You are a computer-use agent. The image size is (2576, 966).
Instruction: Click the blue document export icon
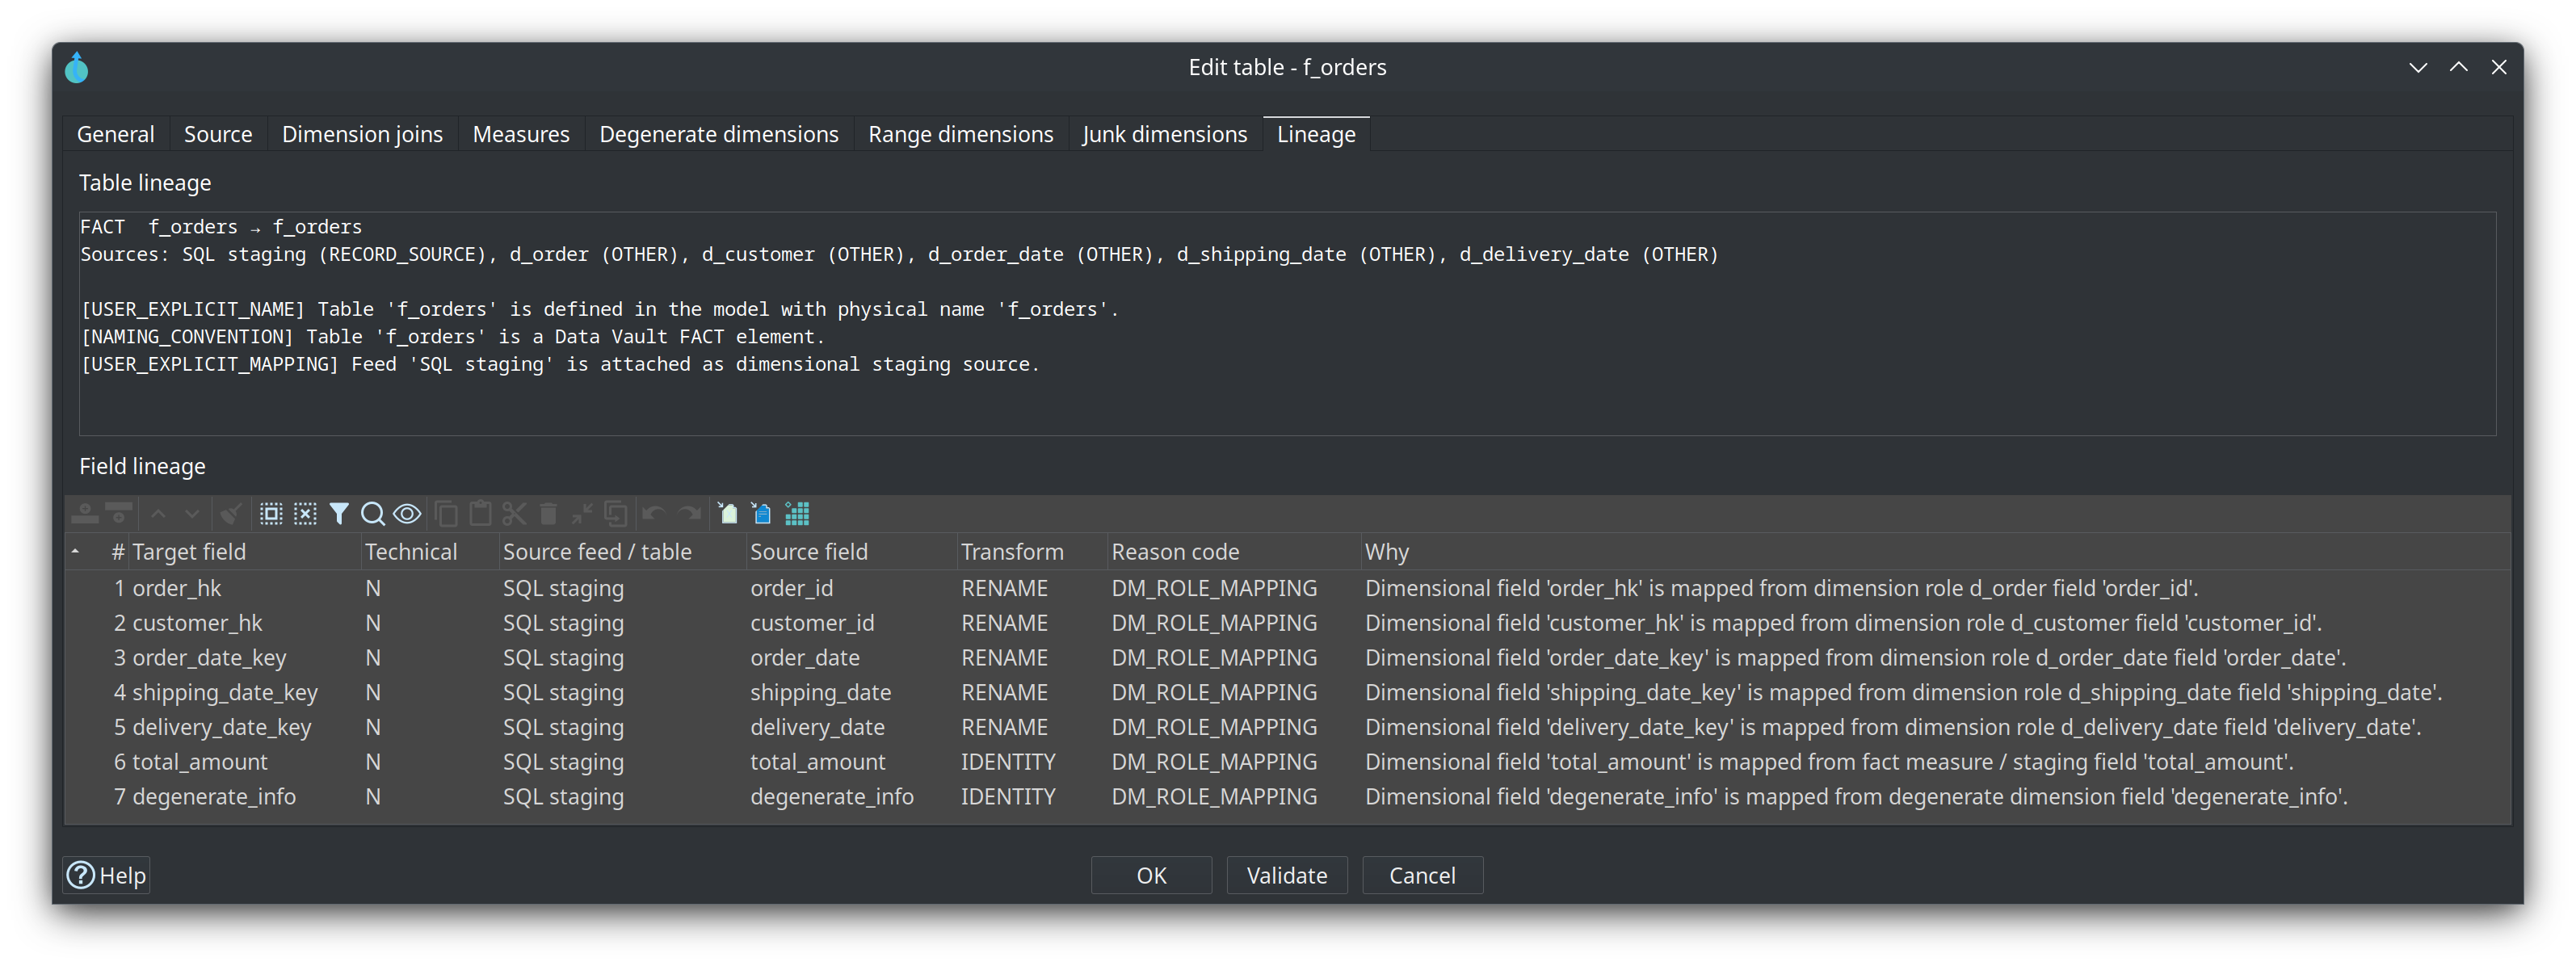tap(762, 514)
